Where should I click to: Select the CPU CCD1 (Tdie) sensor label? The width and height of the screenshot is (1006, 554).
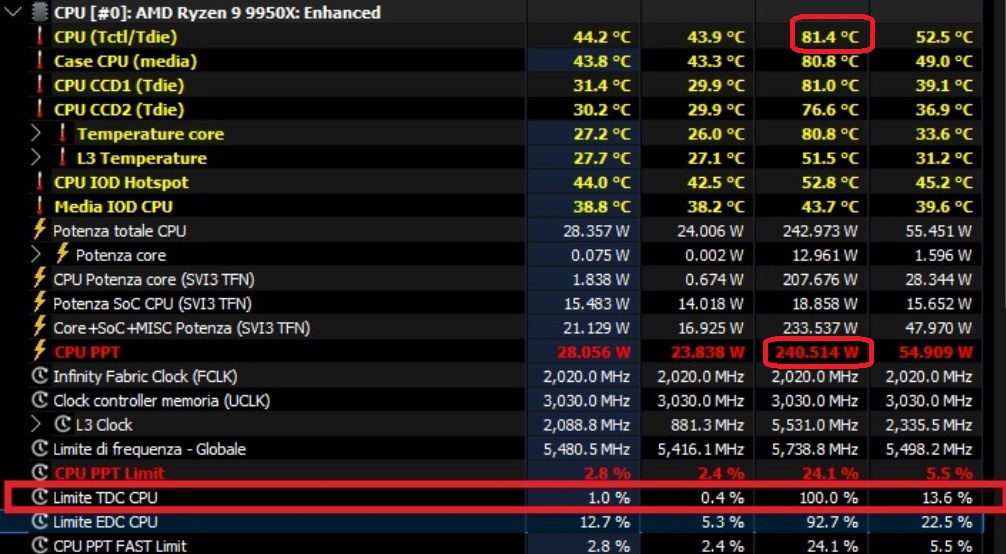pos(119,85)
